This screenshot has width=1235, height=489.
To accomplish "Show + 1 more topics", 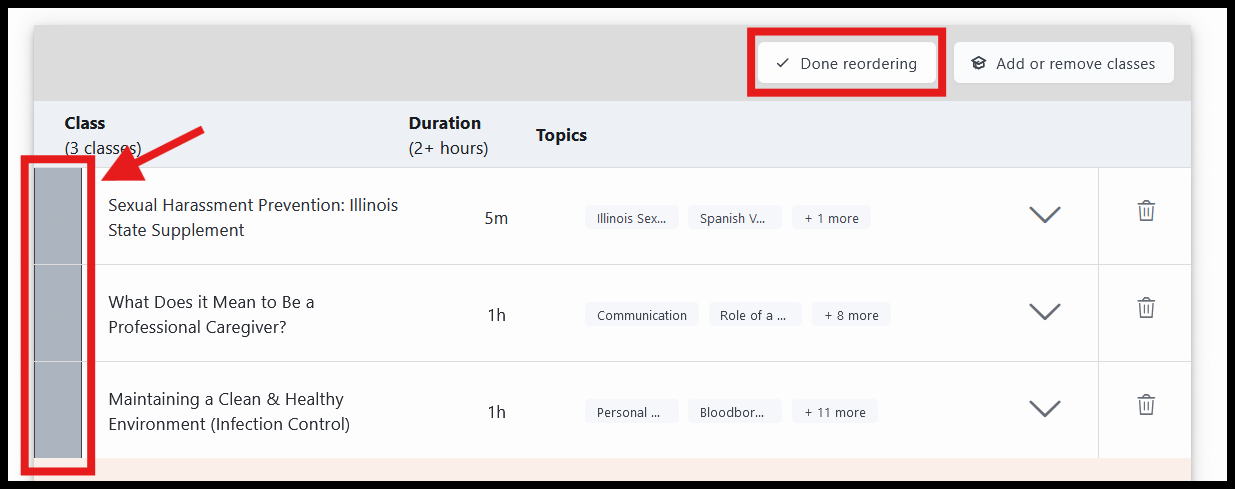I will click(831, 218).
